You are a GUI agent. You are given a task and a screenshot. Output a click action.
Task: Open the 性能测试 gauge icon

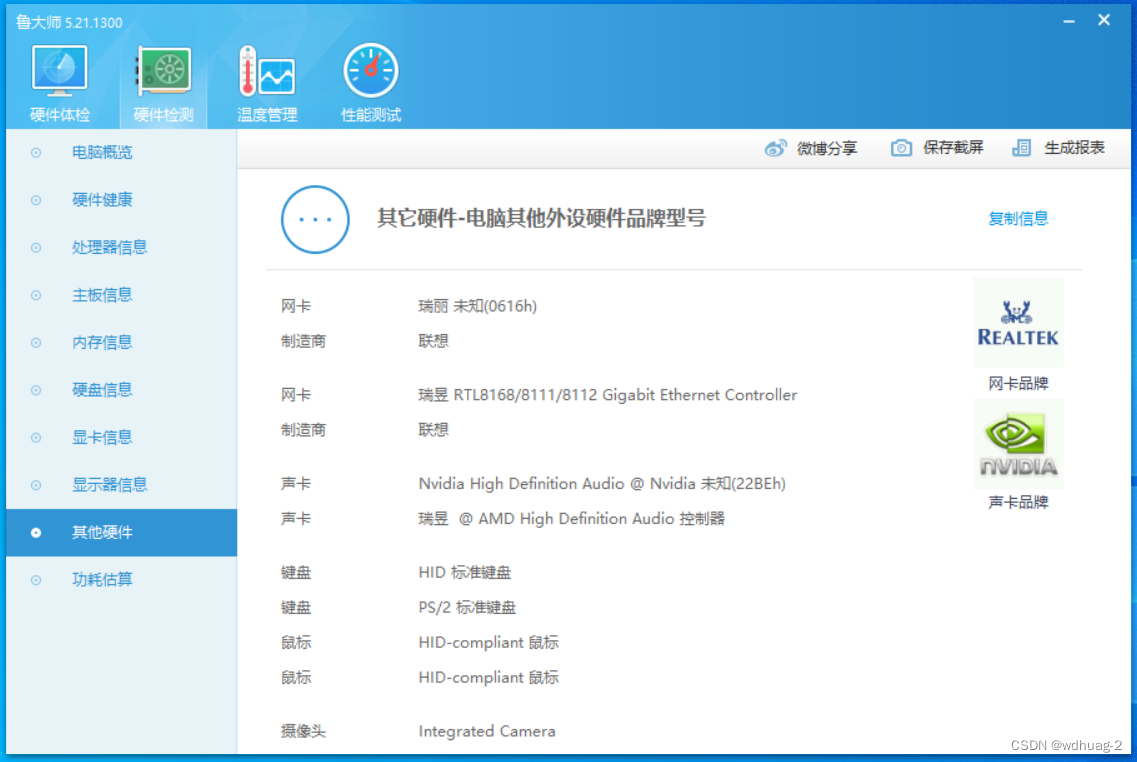[371, 71]
